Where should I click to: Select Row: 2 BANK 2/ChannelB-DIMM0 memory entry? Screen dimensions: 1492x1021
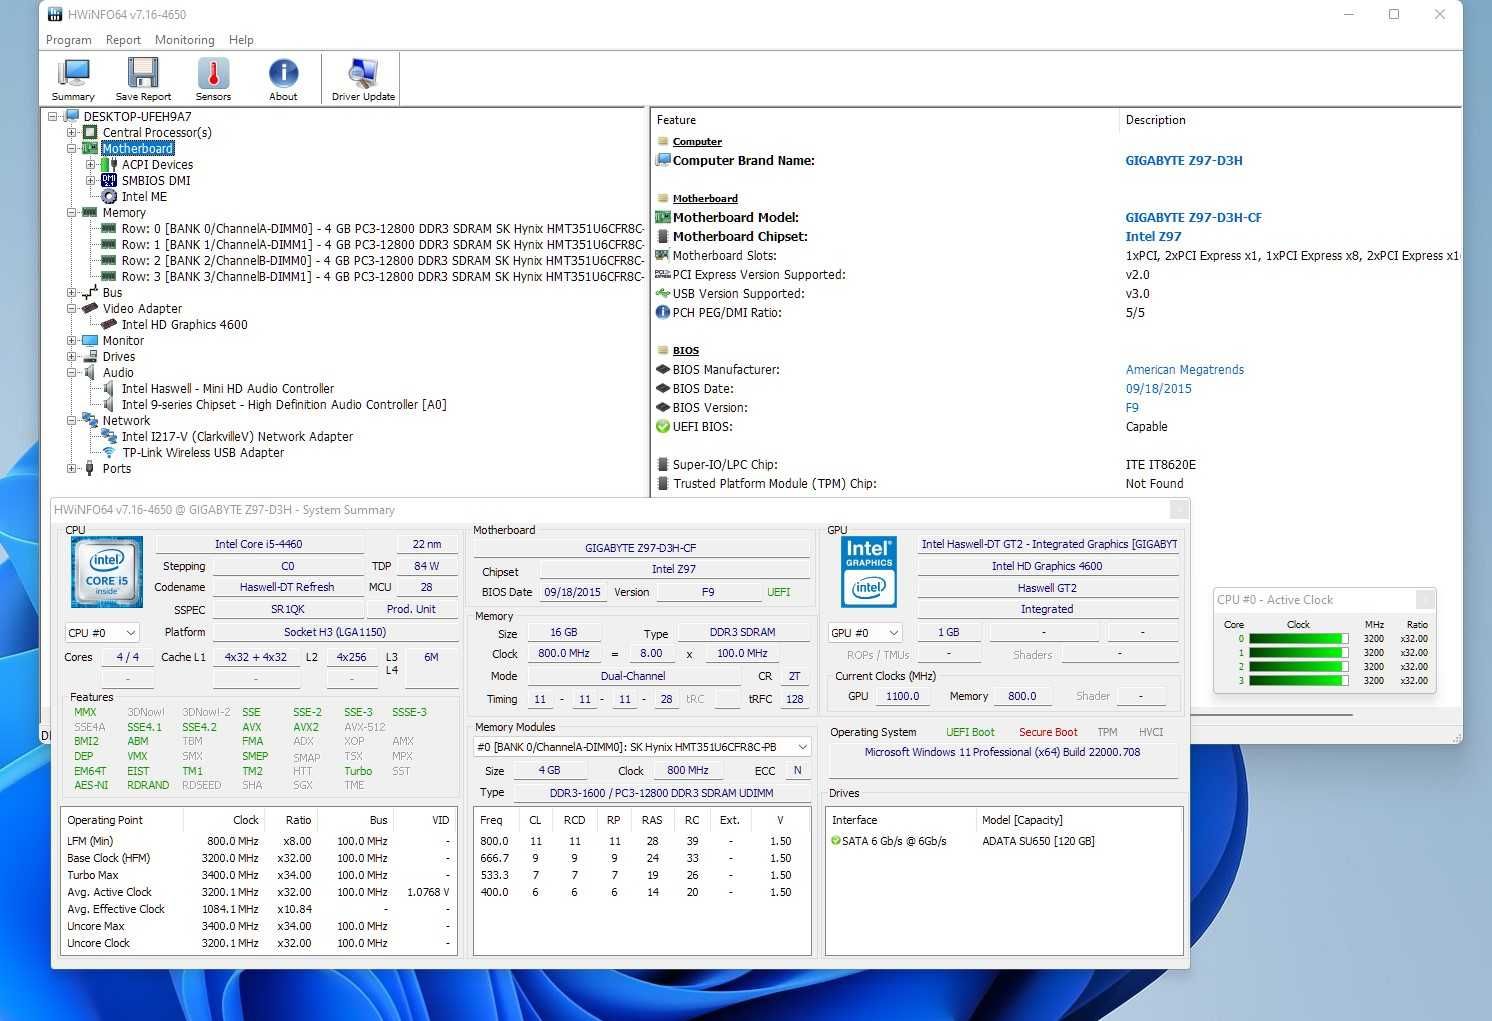pos(382,261)
